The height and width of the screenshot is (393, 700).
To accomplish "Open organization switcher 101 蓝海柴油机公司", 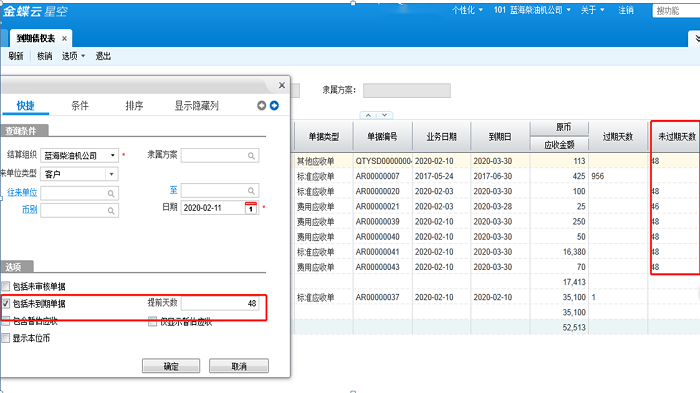I will point(532,10).
